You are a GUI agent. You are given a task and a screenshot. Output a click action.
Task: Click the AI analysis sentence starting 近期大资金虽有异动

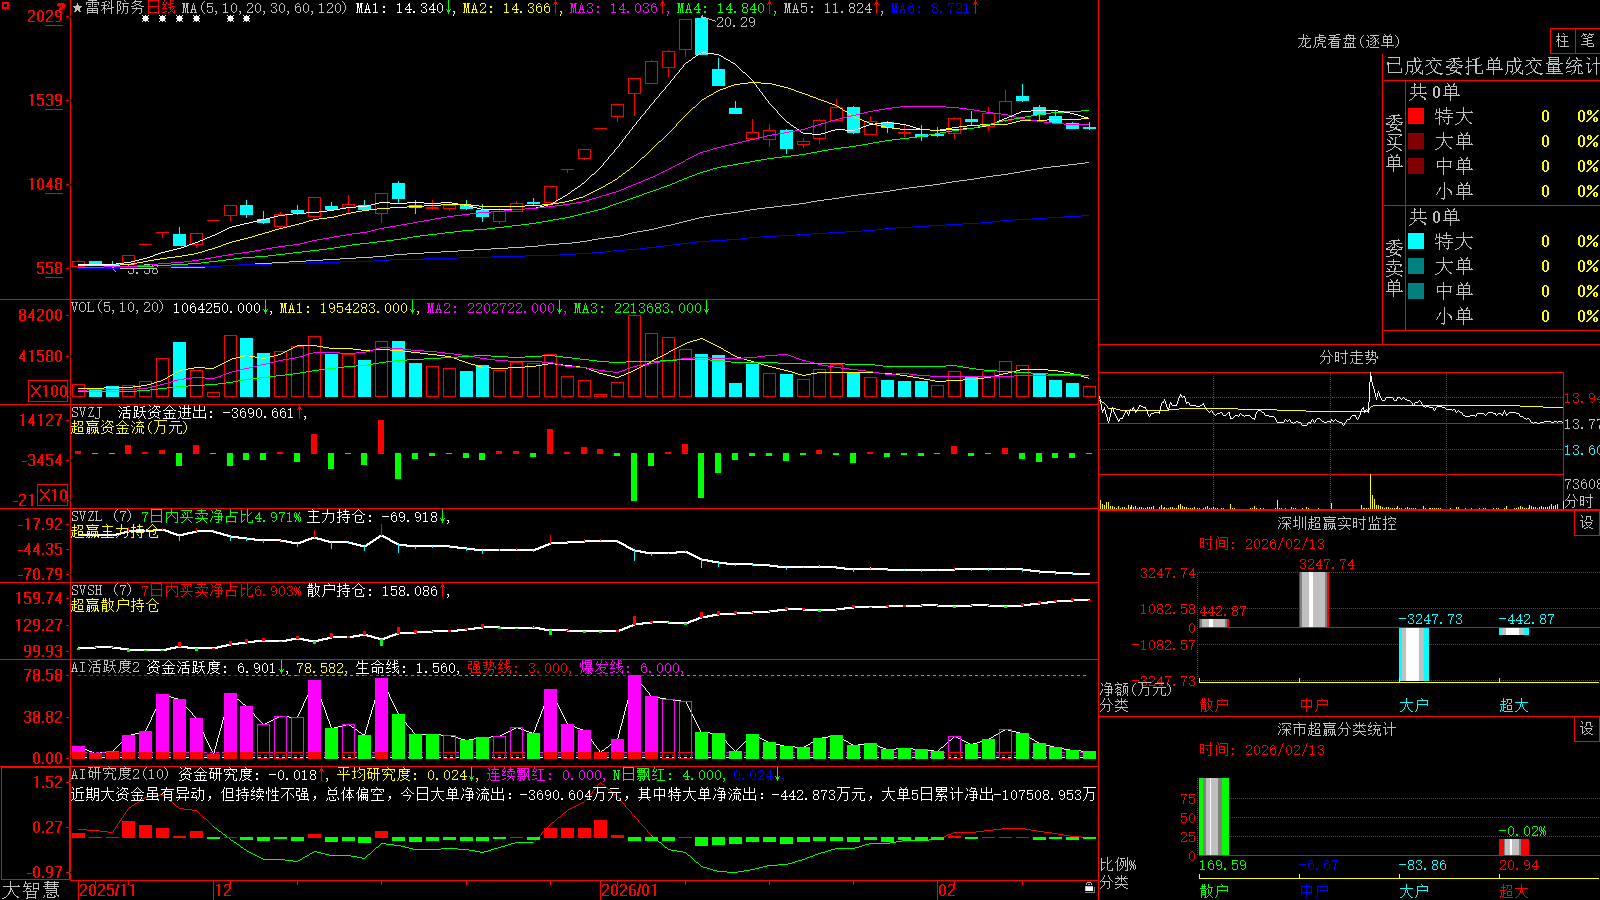tap(583, 794)
